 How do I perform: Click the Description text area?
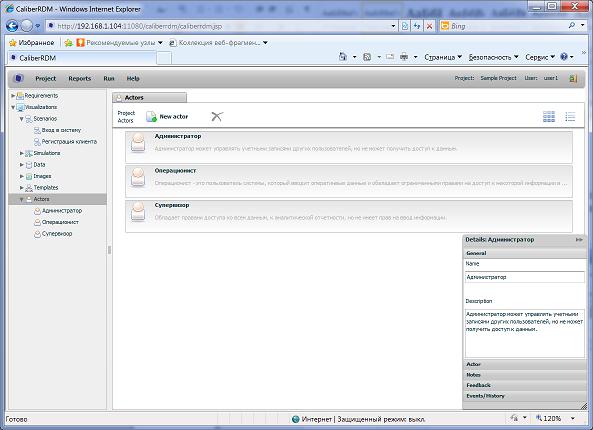[525, 334]
